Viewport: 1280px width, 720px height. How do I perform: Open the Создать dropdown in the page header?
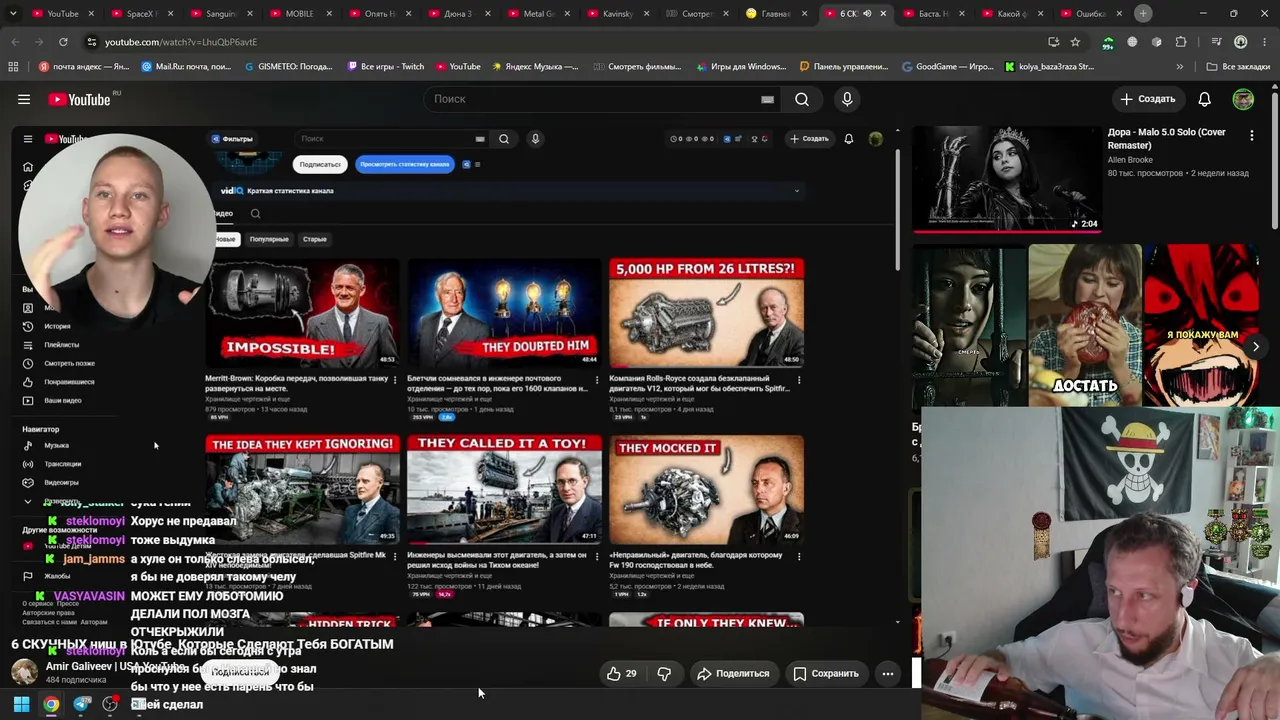[x=1147, y=99]
